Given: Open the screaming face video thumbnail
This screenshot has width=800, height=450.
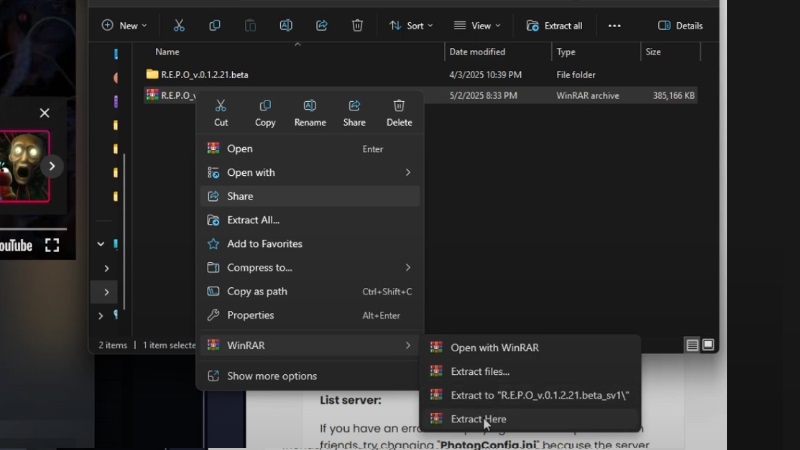Looking at the screenshot, I should click(x=24, y=166).
